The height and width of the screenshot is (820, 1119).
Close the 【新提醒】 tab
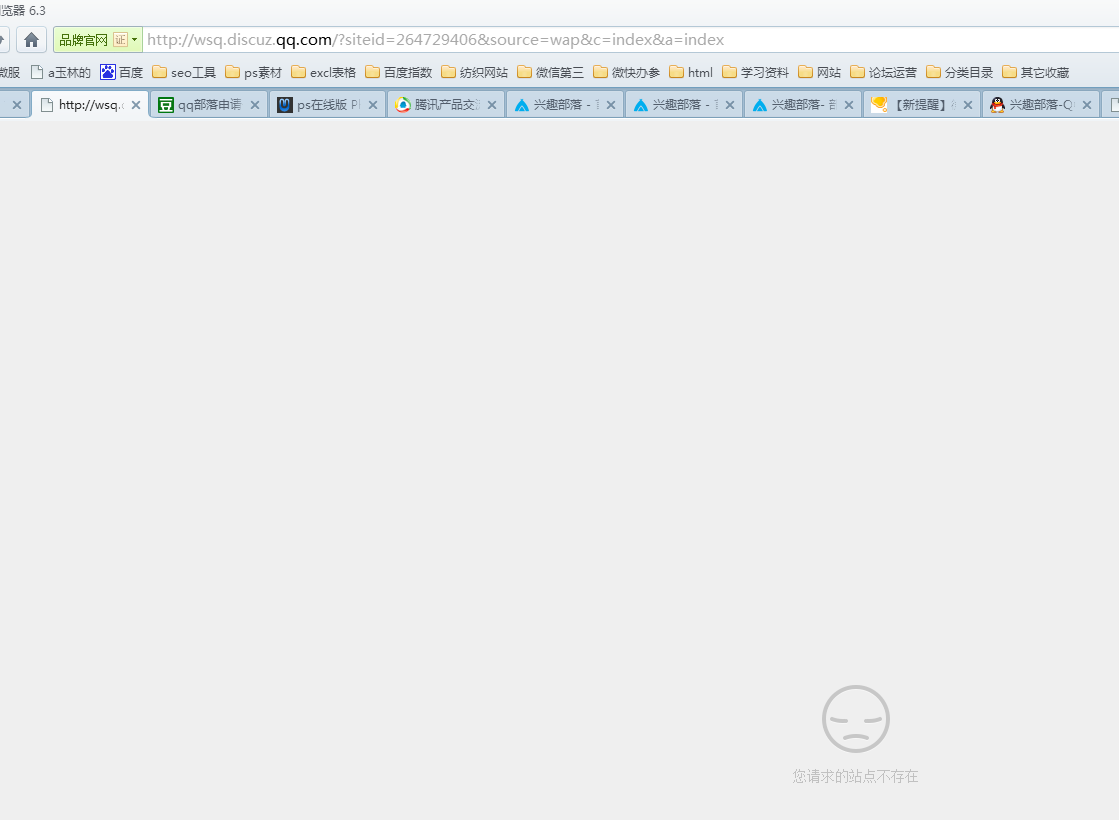968,105
